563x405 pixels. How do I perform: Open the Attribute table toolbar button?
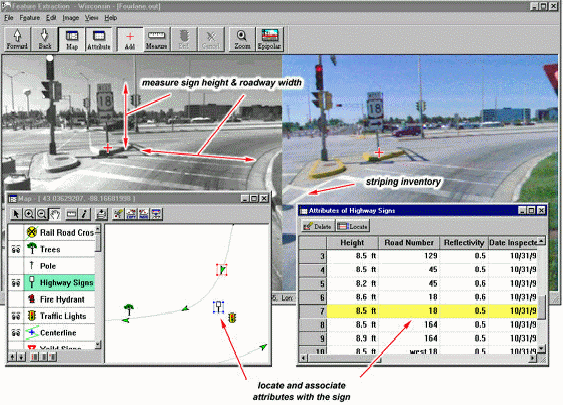[99, 39]
